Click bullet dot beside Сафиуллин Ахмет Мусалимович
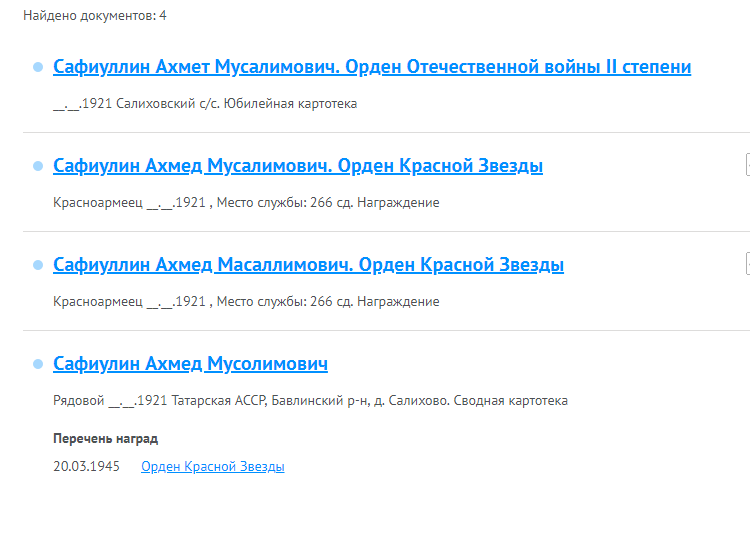This screenshot has height=533, width=750. [x=38, y=67]
